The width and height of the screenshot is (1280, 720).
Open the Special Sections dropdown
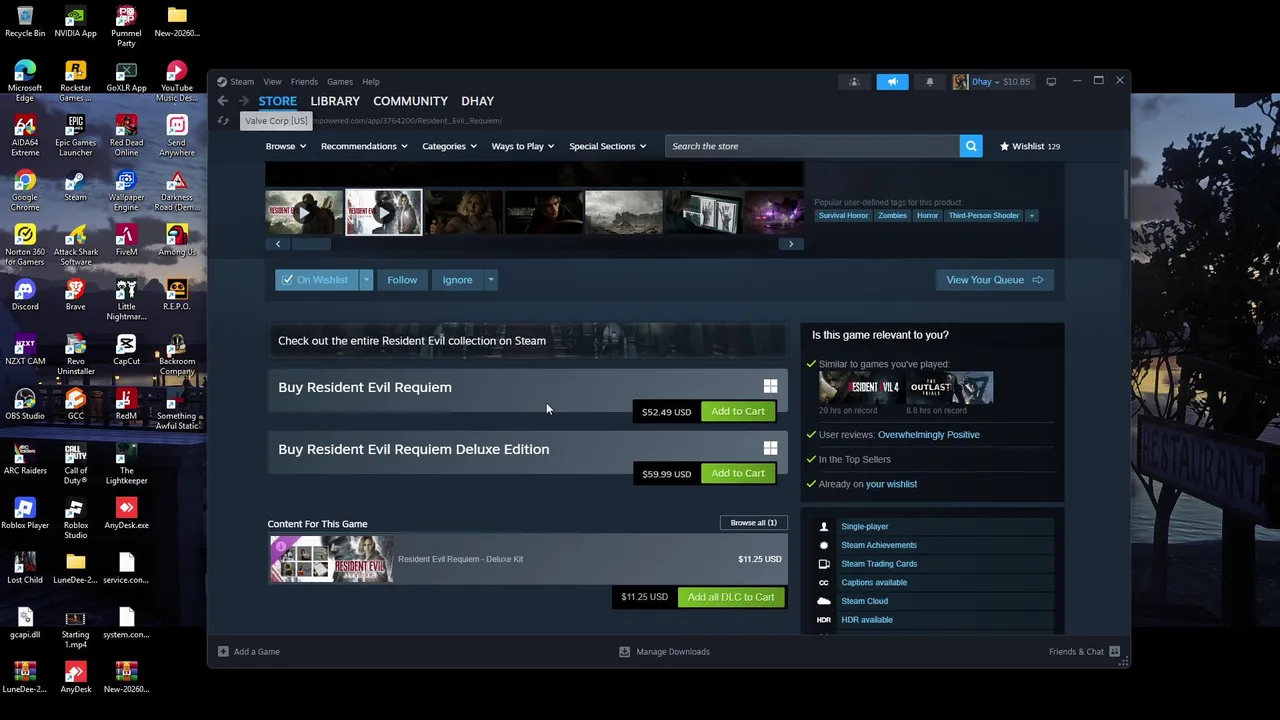[607, 146]
